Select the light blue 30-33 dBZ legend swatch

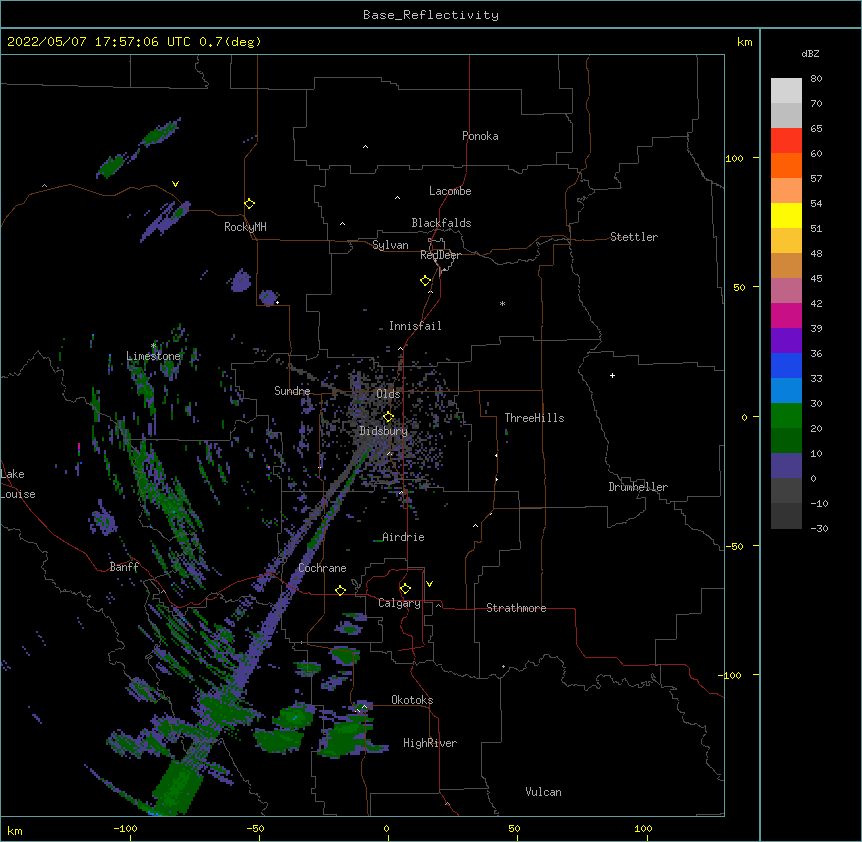click(786, 391)
